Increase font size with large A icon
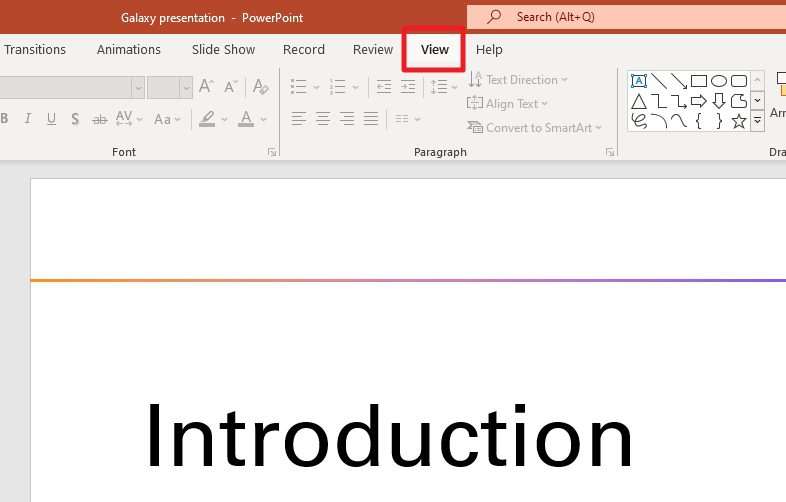Screen dimensions: 786x502 pyautogui.click(x=206, y=86)
